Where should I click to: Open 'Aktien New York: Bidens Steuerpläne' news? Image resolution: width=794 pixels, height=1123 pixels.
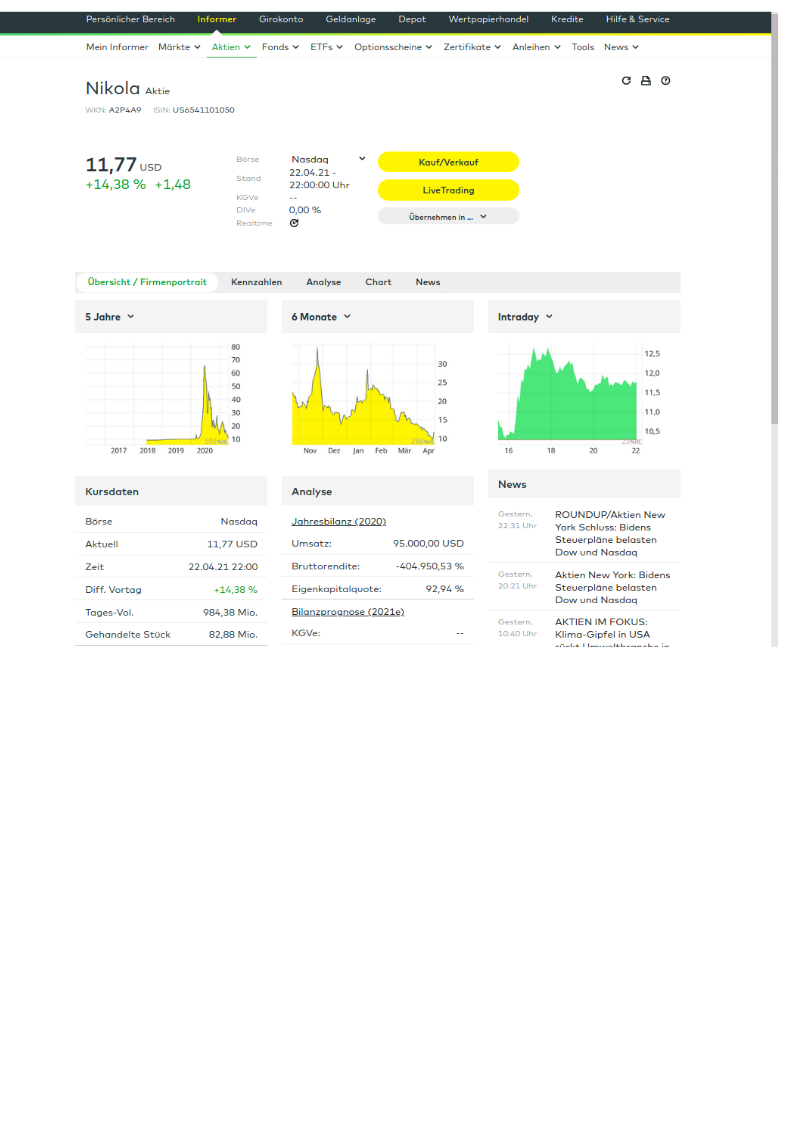pyautogui.click(x=612, y=587)
